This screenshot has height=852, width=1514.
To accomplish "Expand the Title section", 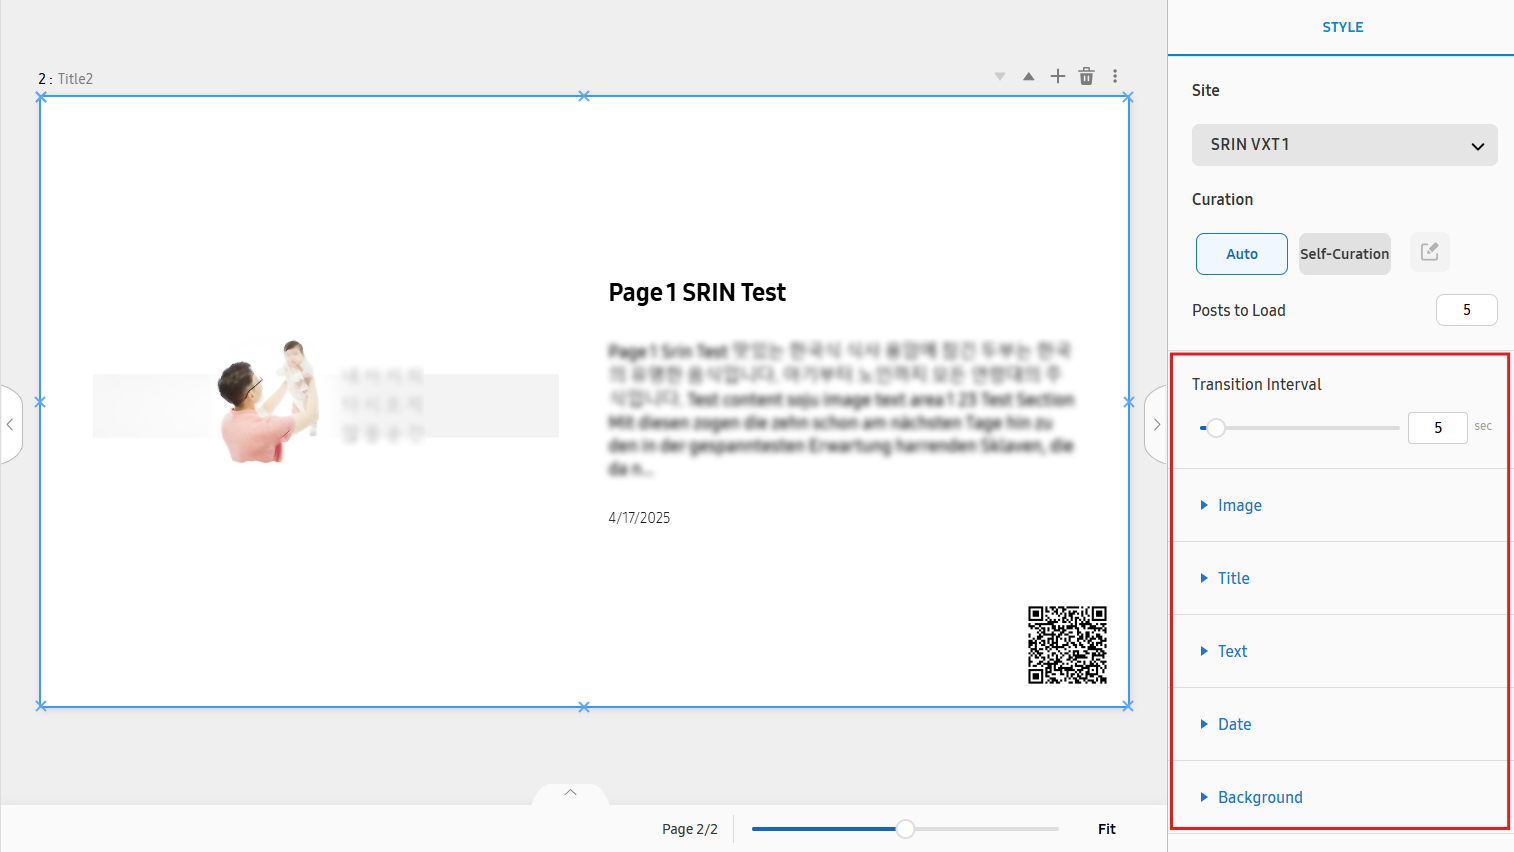I will [1233, 579].
